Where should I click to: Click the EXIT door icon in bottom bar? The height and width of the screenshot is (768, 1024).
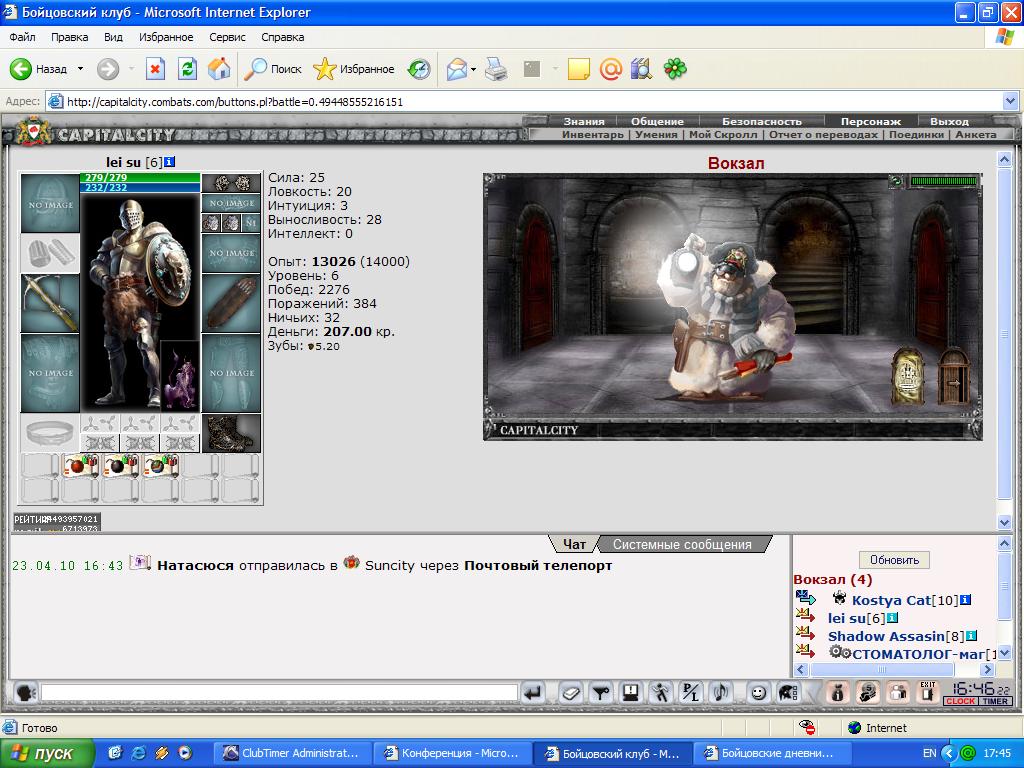pyautogui.click(x=928, y=692)
